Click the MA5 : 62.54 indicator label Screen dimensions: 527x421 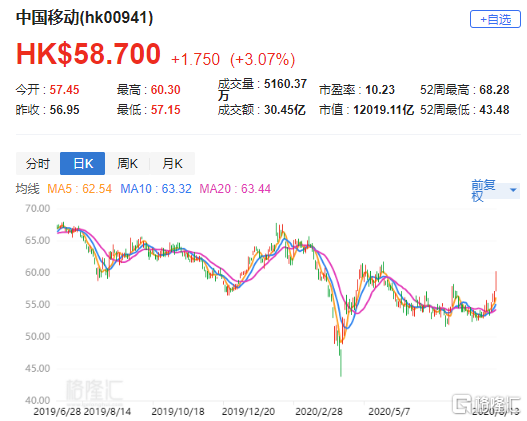(79, 189)
